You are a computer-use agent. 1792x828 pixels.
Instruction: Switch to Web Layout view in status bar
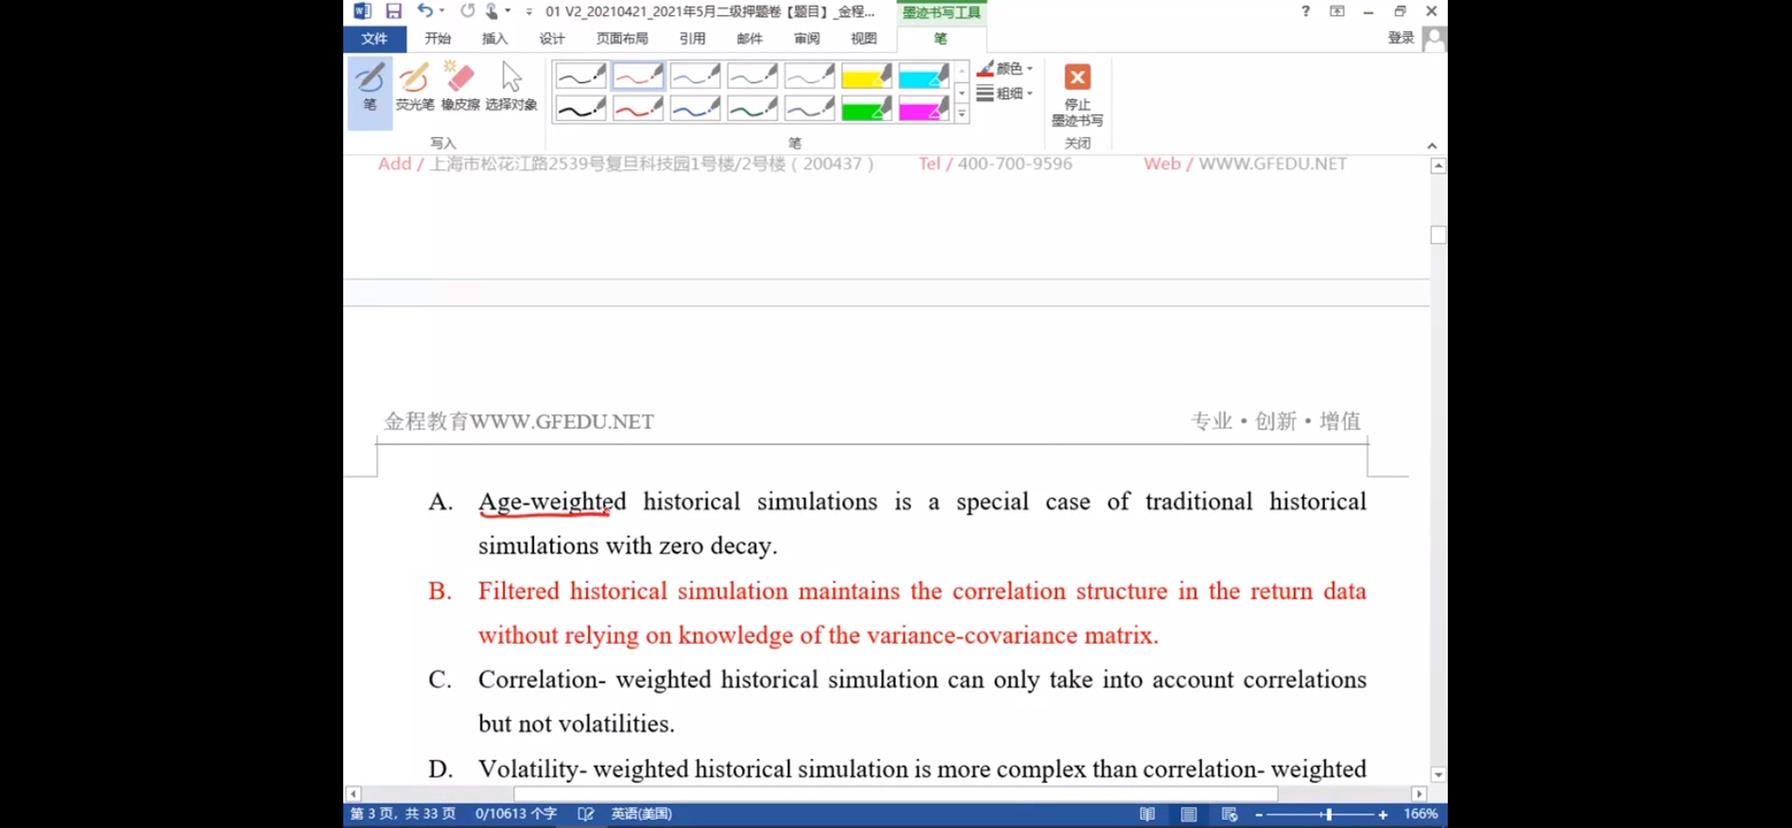coord(1229,814)
